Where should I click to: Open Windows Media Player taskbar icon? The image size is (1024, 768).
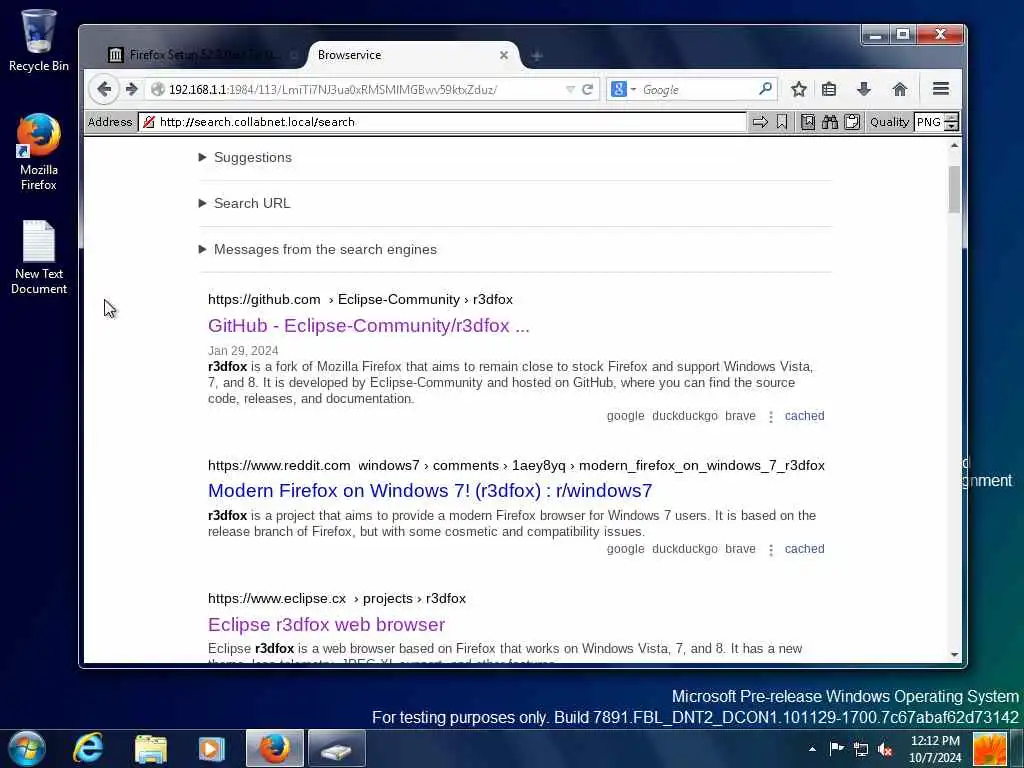pos(211,748)
